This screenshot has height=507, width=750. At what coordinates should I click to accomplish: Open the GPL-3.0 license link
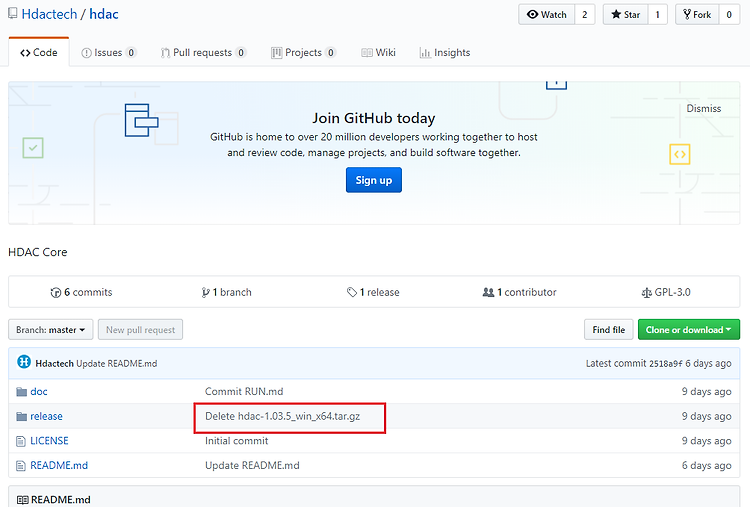coord(666,292)
